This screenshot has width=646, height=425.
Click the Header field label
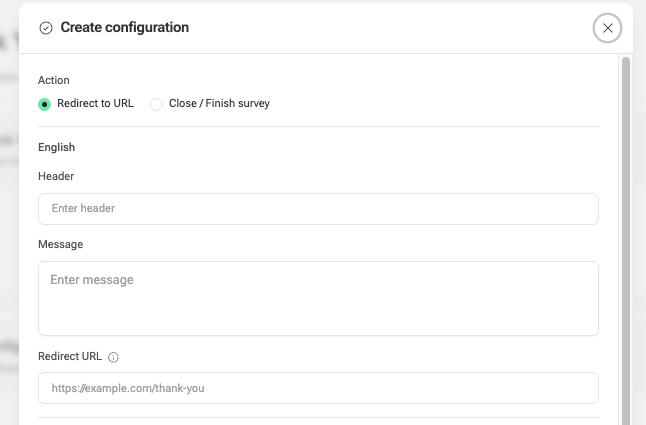click(x=56, y=176)
